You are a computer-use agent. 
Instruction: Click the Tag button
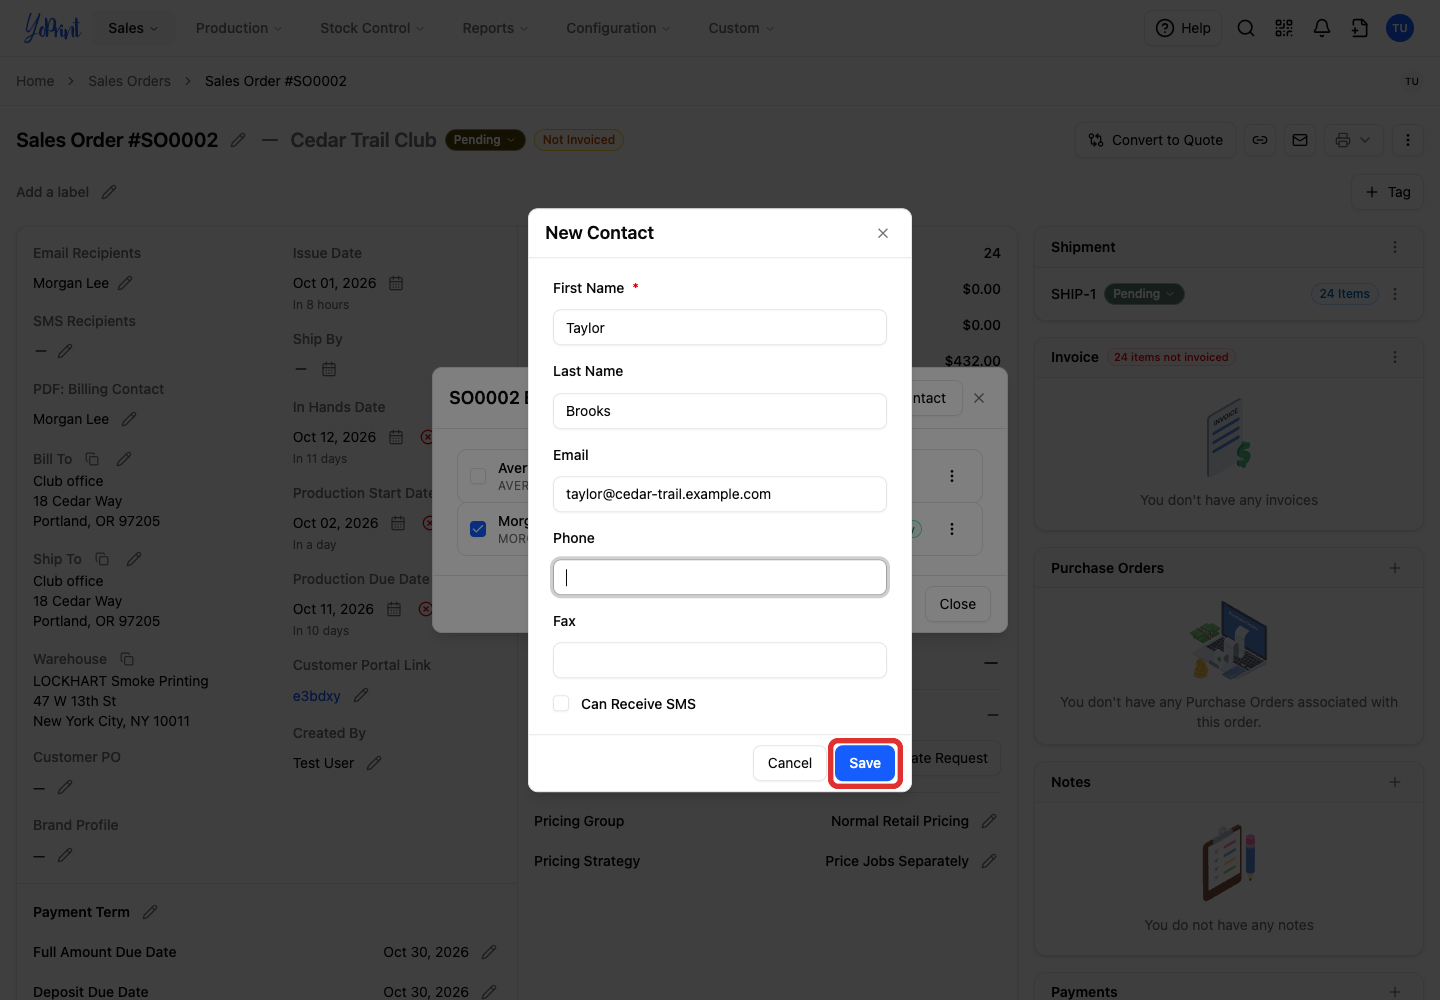pyautogui.click(x=1387, y=192)
